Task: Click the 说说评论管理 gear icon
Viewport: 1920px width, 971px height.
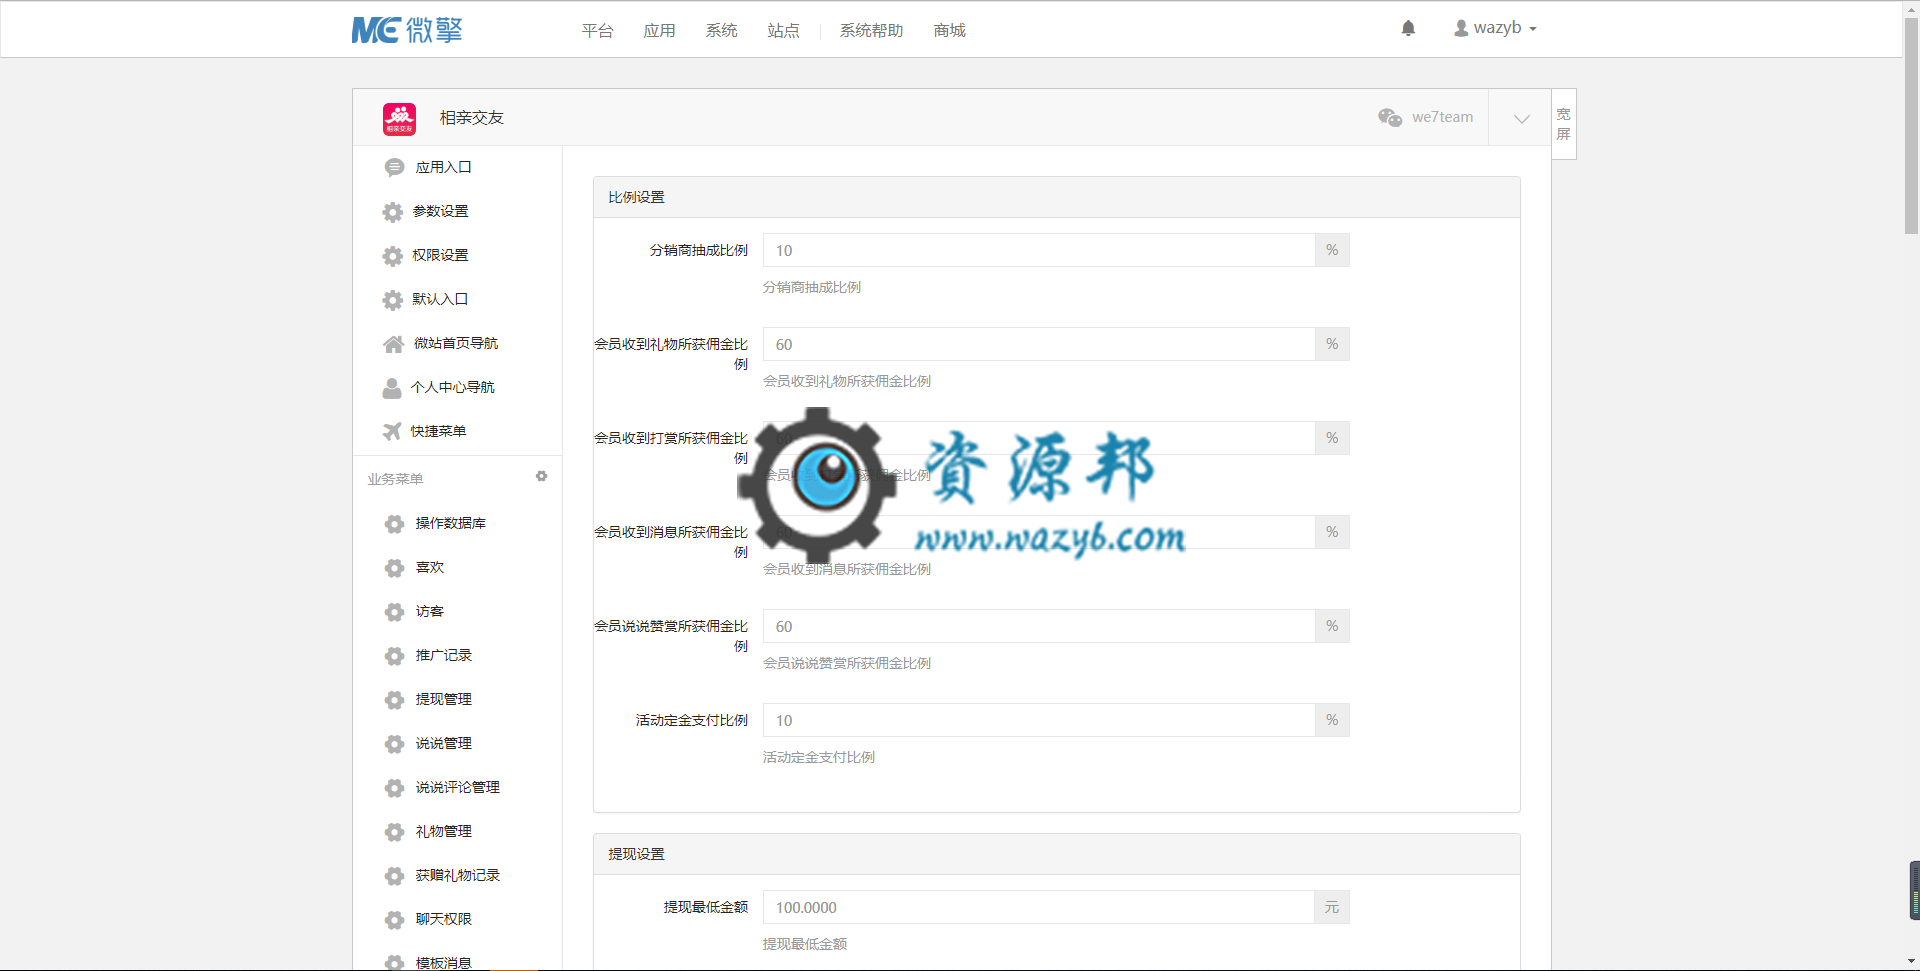Action: pyautogui.click(x=394, y=788)
